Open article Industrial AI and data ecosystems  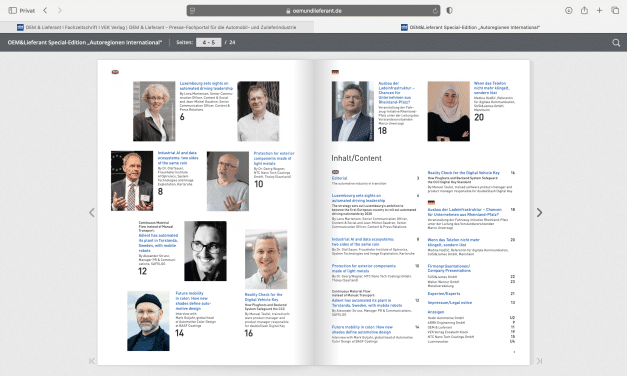178,158
